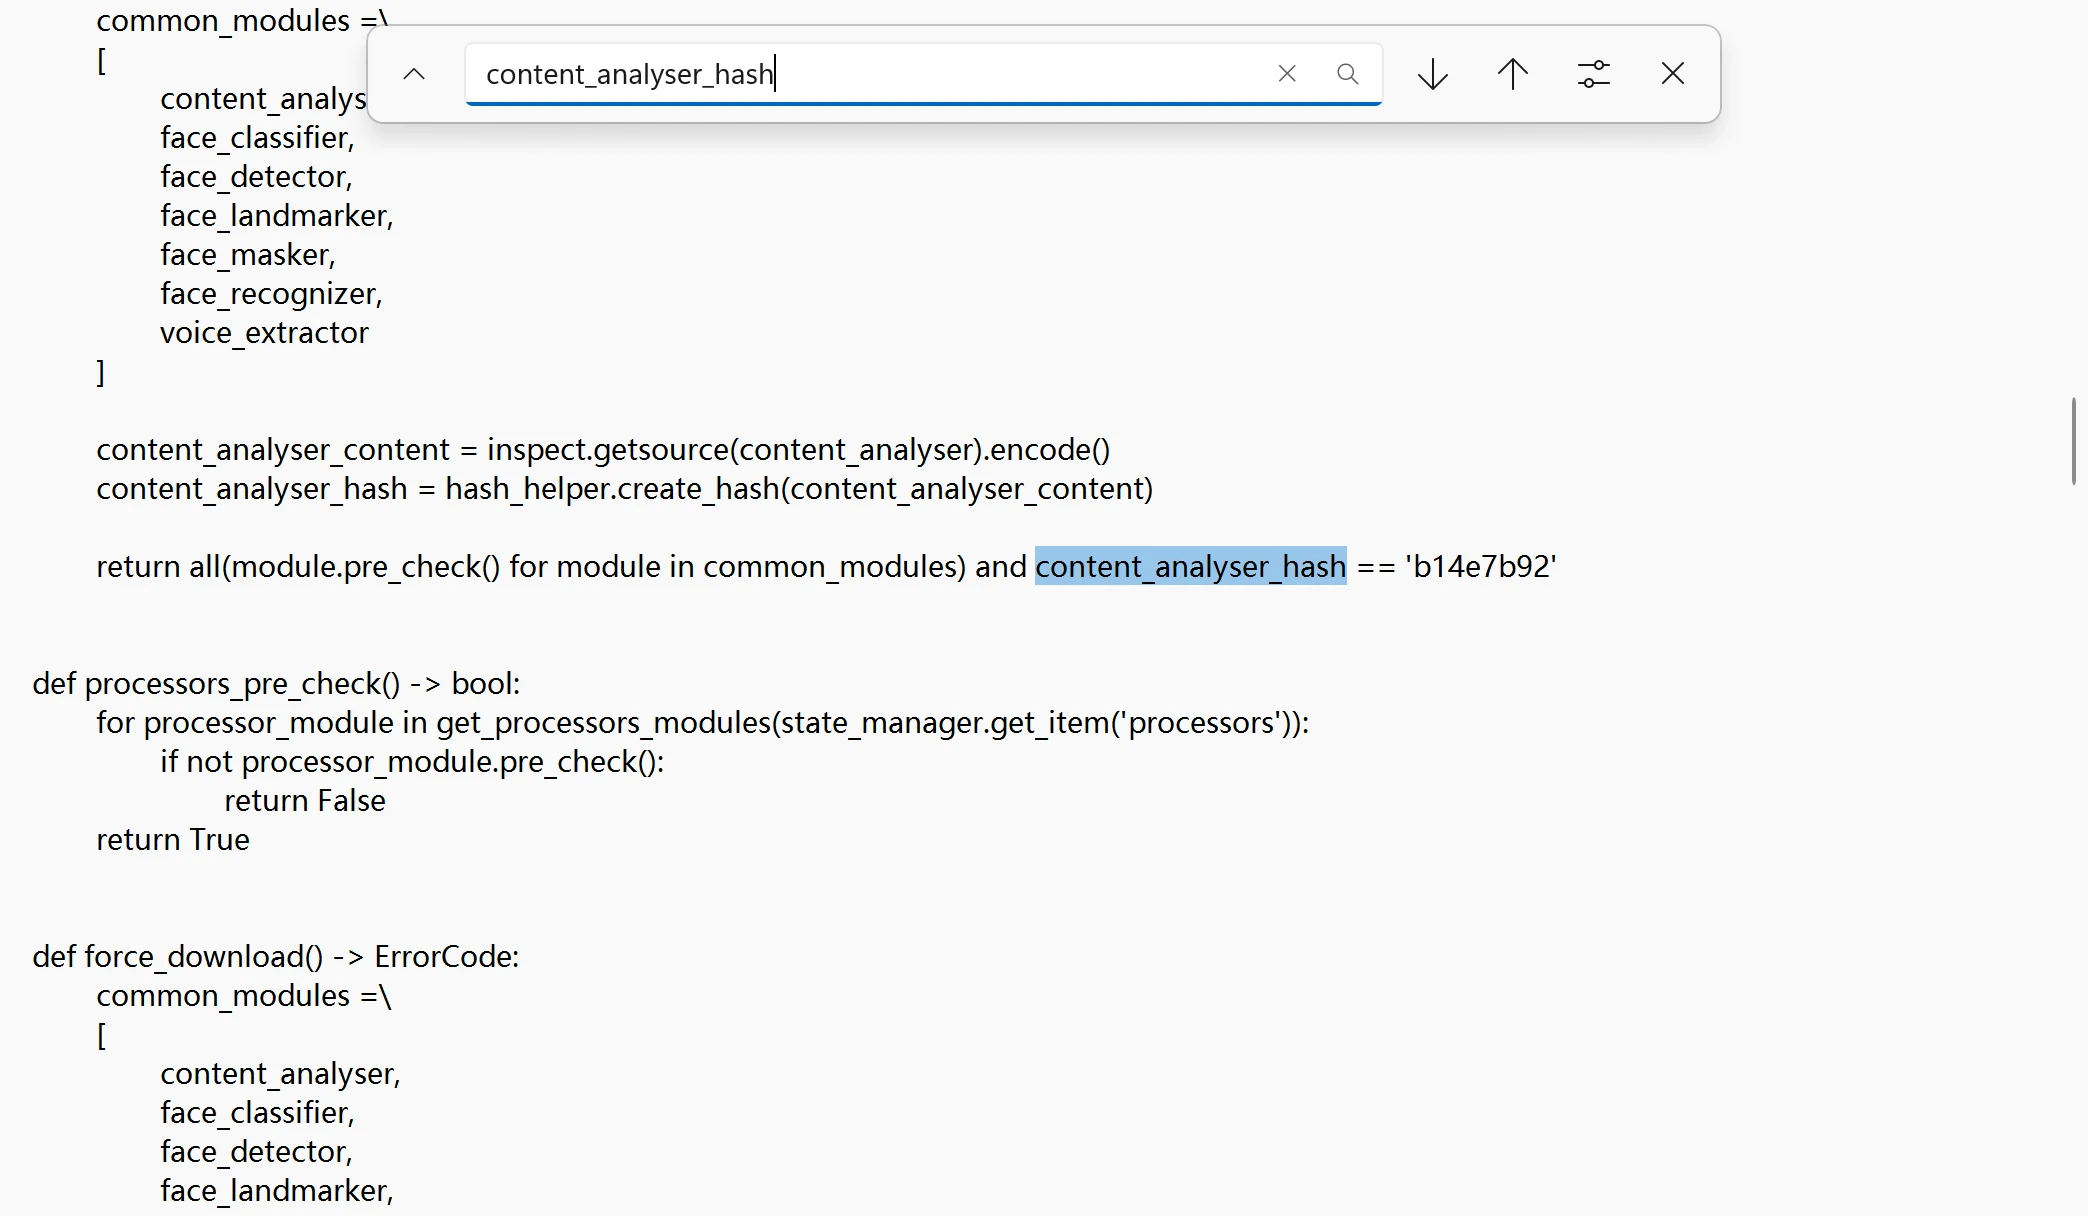Click 'hash_helper.create_hash(content_analyser_content)' text

(799, 489)
